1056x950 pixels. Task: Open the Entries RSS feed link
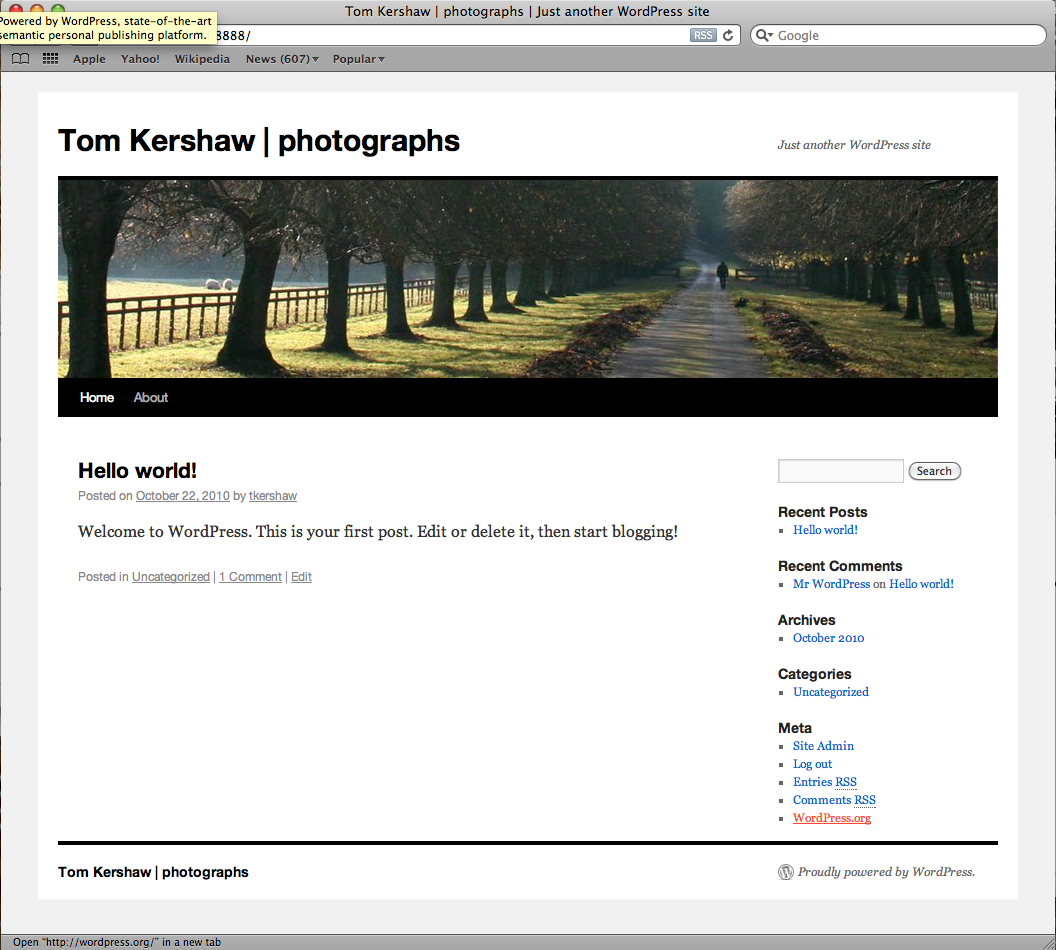[x=824, y=782]
